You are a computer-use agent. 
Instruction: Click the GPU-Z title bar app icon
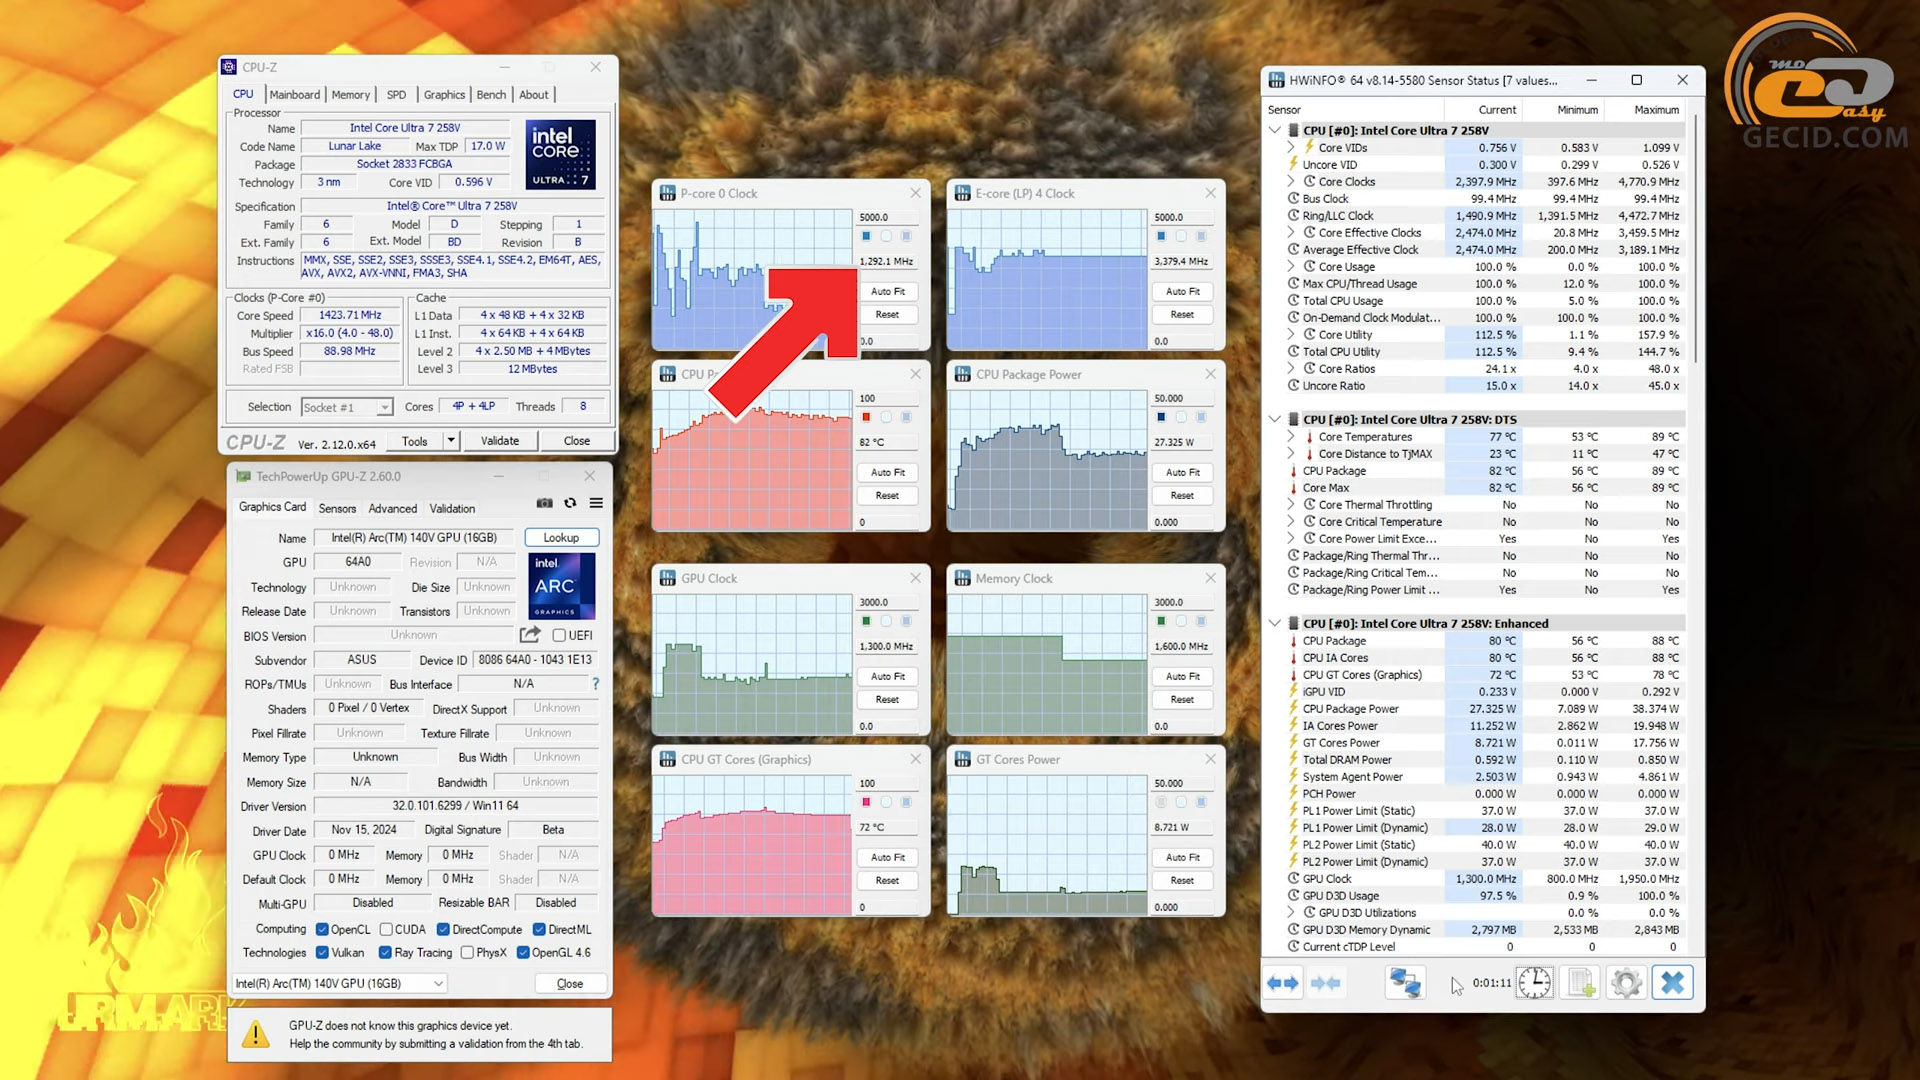(x=243, y=476)
